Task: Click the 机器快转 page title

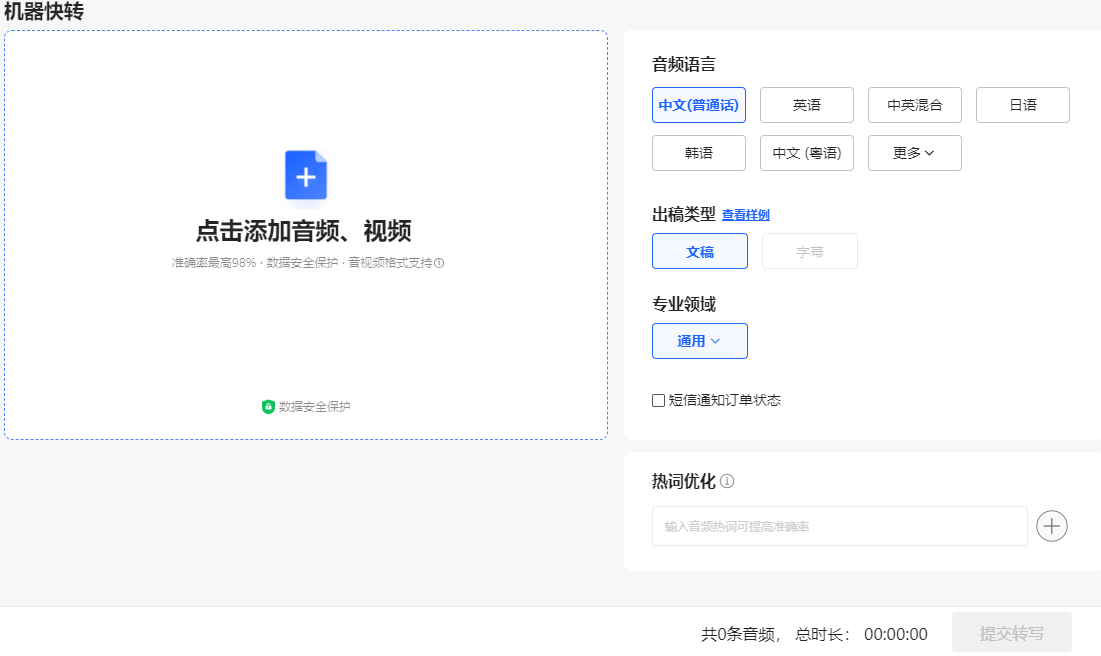Action: [x=44, y=11]
